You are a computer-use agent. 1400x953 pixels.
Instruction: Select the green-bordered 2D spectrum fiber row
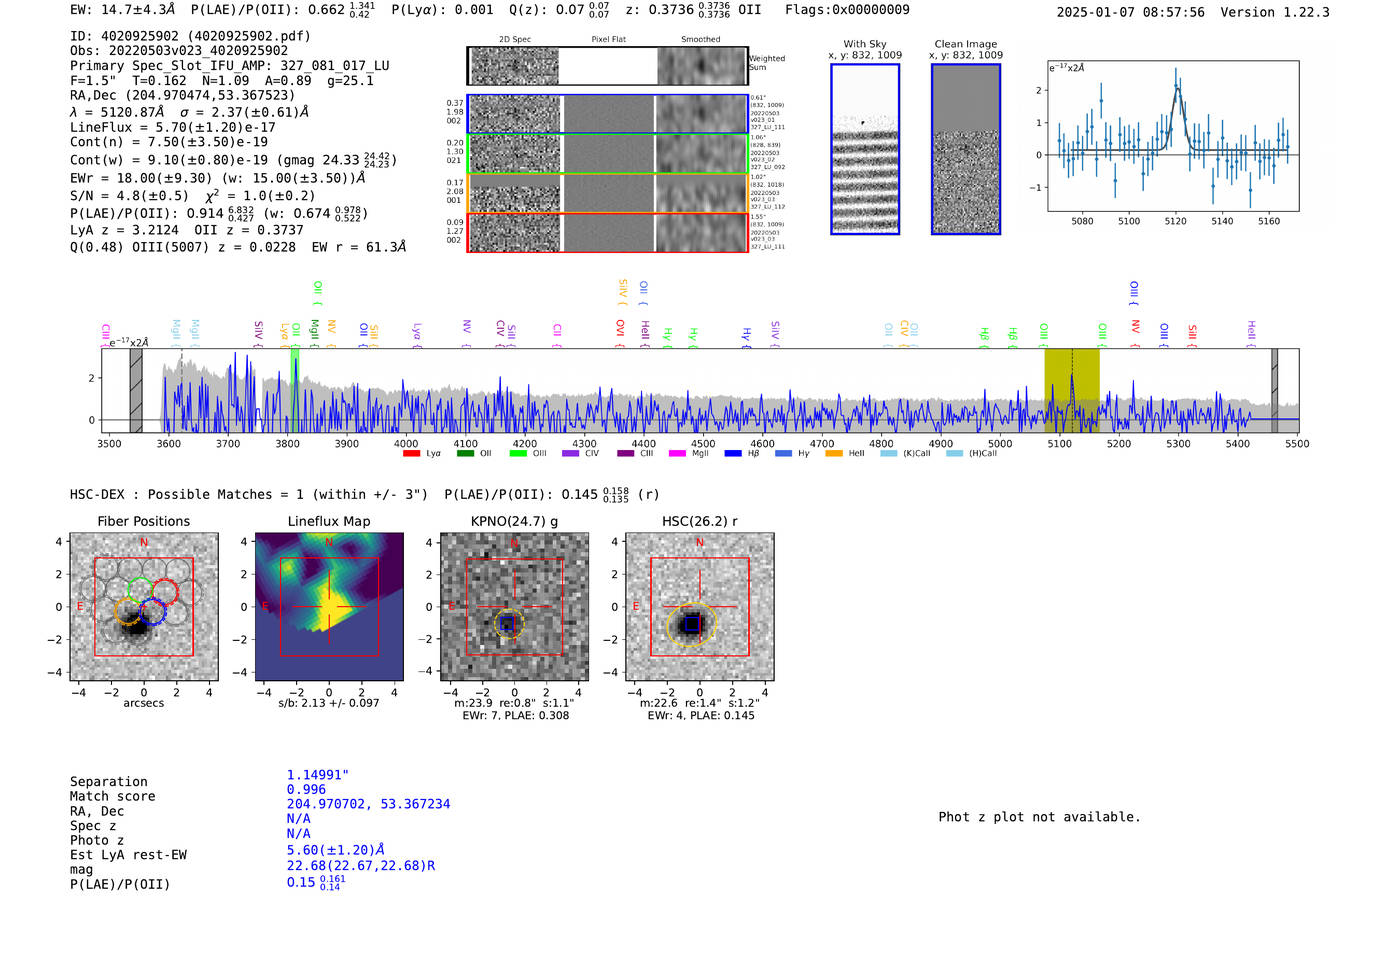point(608,154)
